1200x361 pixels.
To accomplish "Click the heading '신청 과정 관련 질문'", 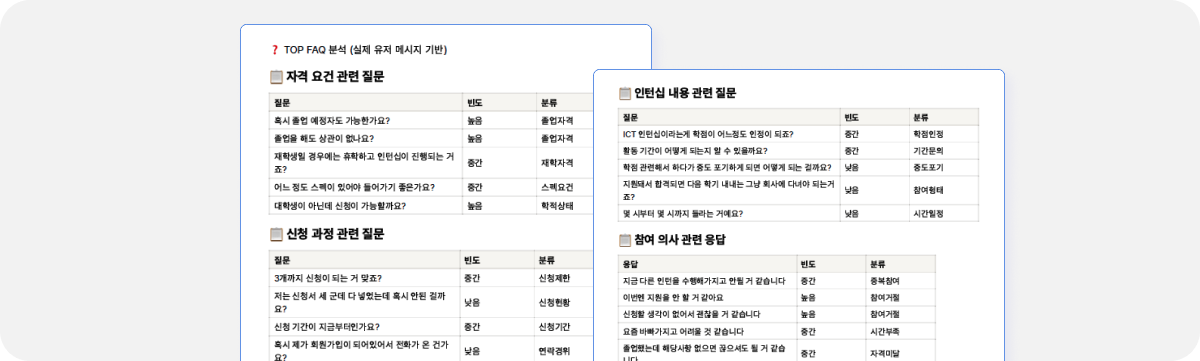I will 335,234.
